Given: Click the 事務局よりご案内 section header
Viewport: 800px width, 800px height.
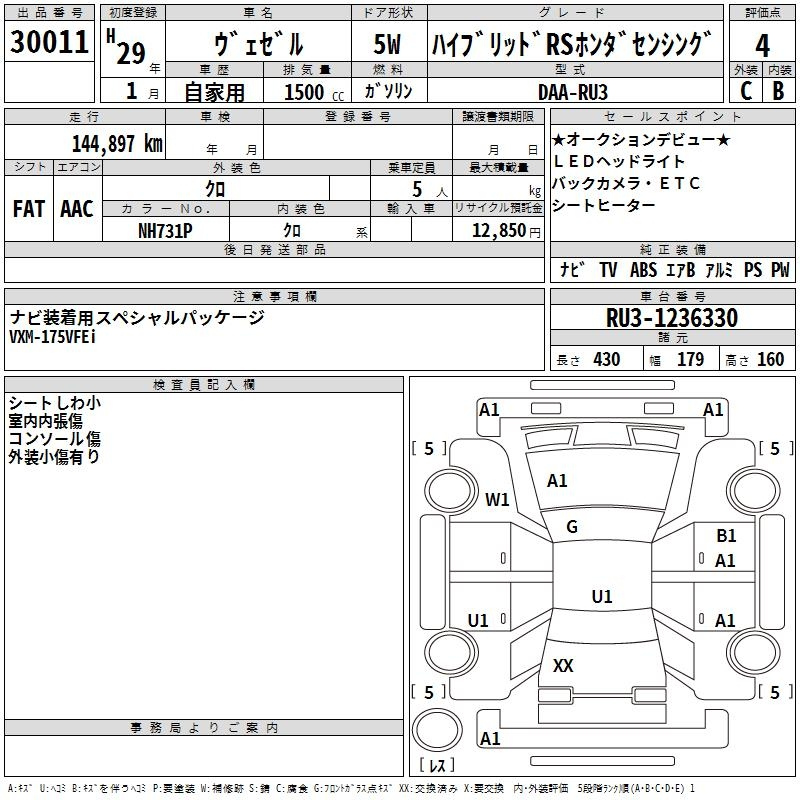Looking at the screenshot, I should 204,728.
